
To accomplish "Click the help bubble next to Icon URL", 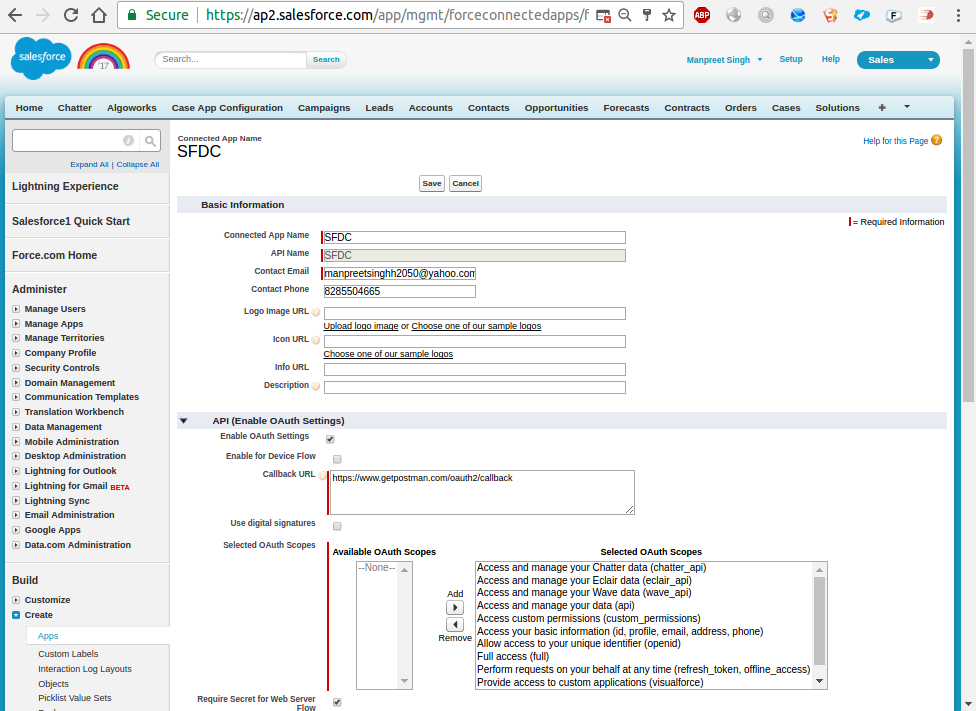I will [316, 341].
